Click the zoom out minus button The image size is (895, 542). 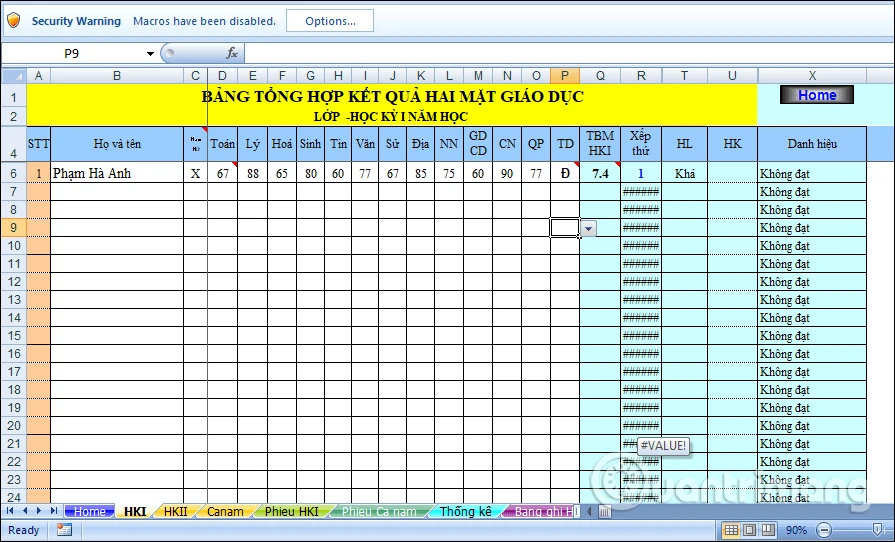pos(823,530)
